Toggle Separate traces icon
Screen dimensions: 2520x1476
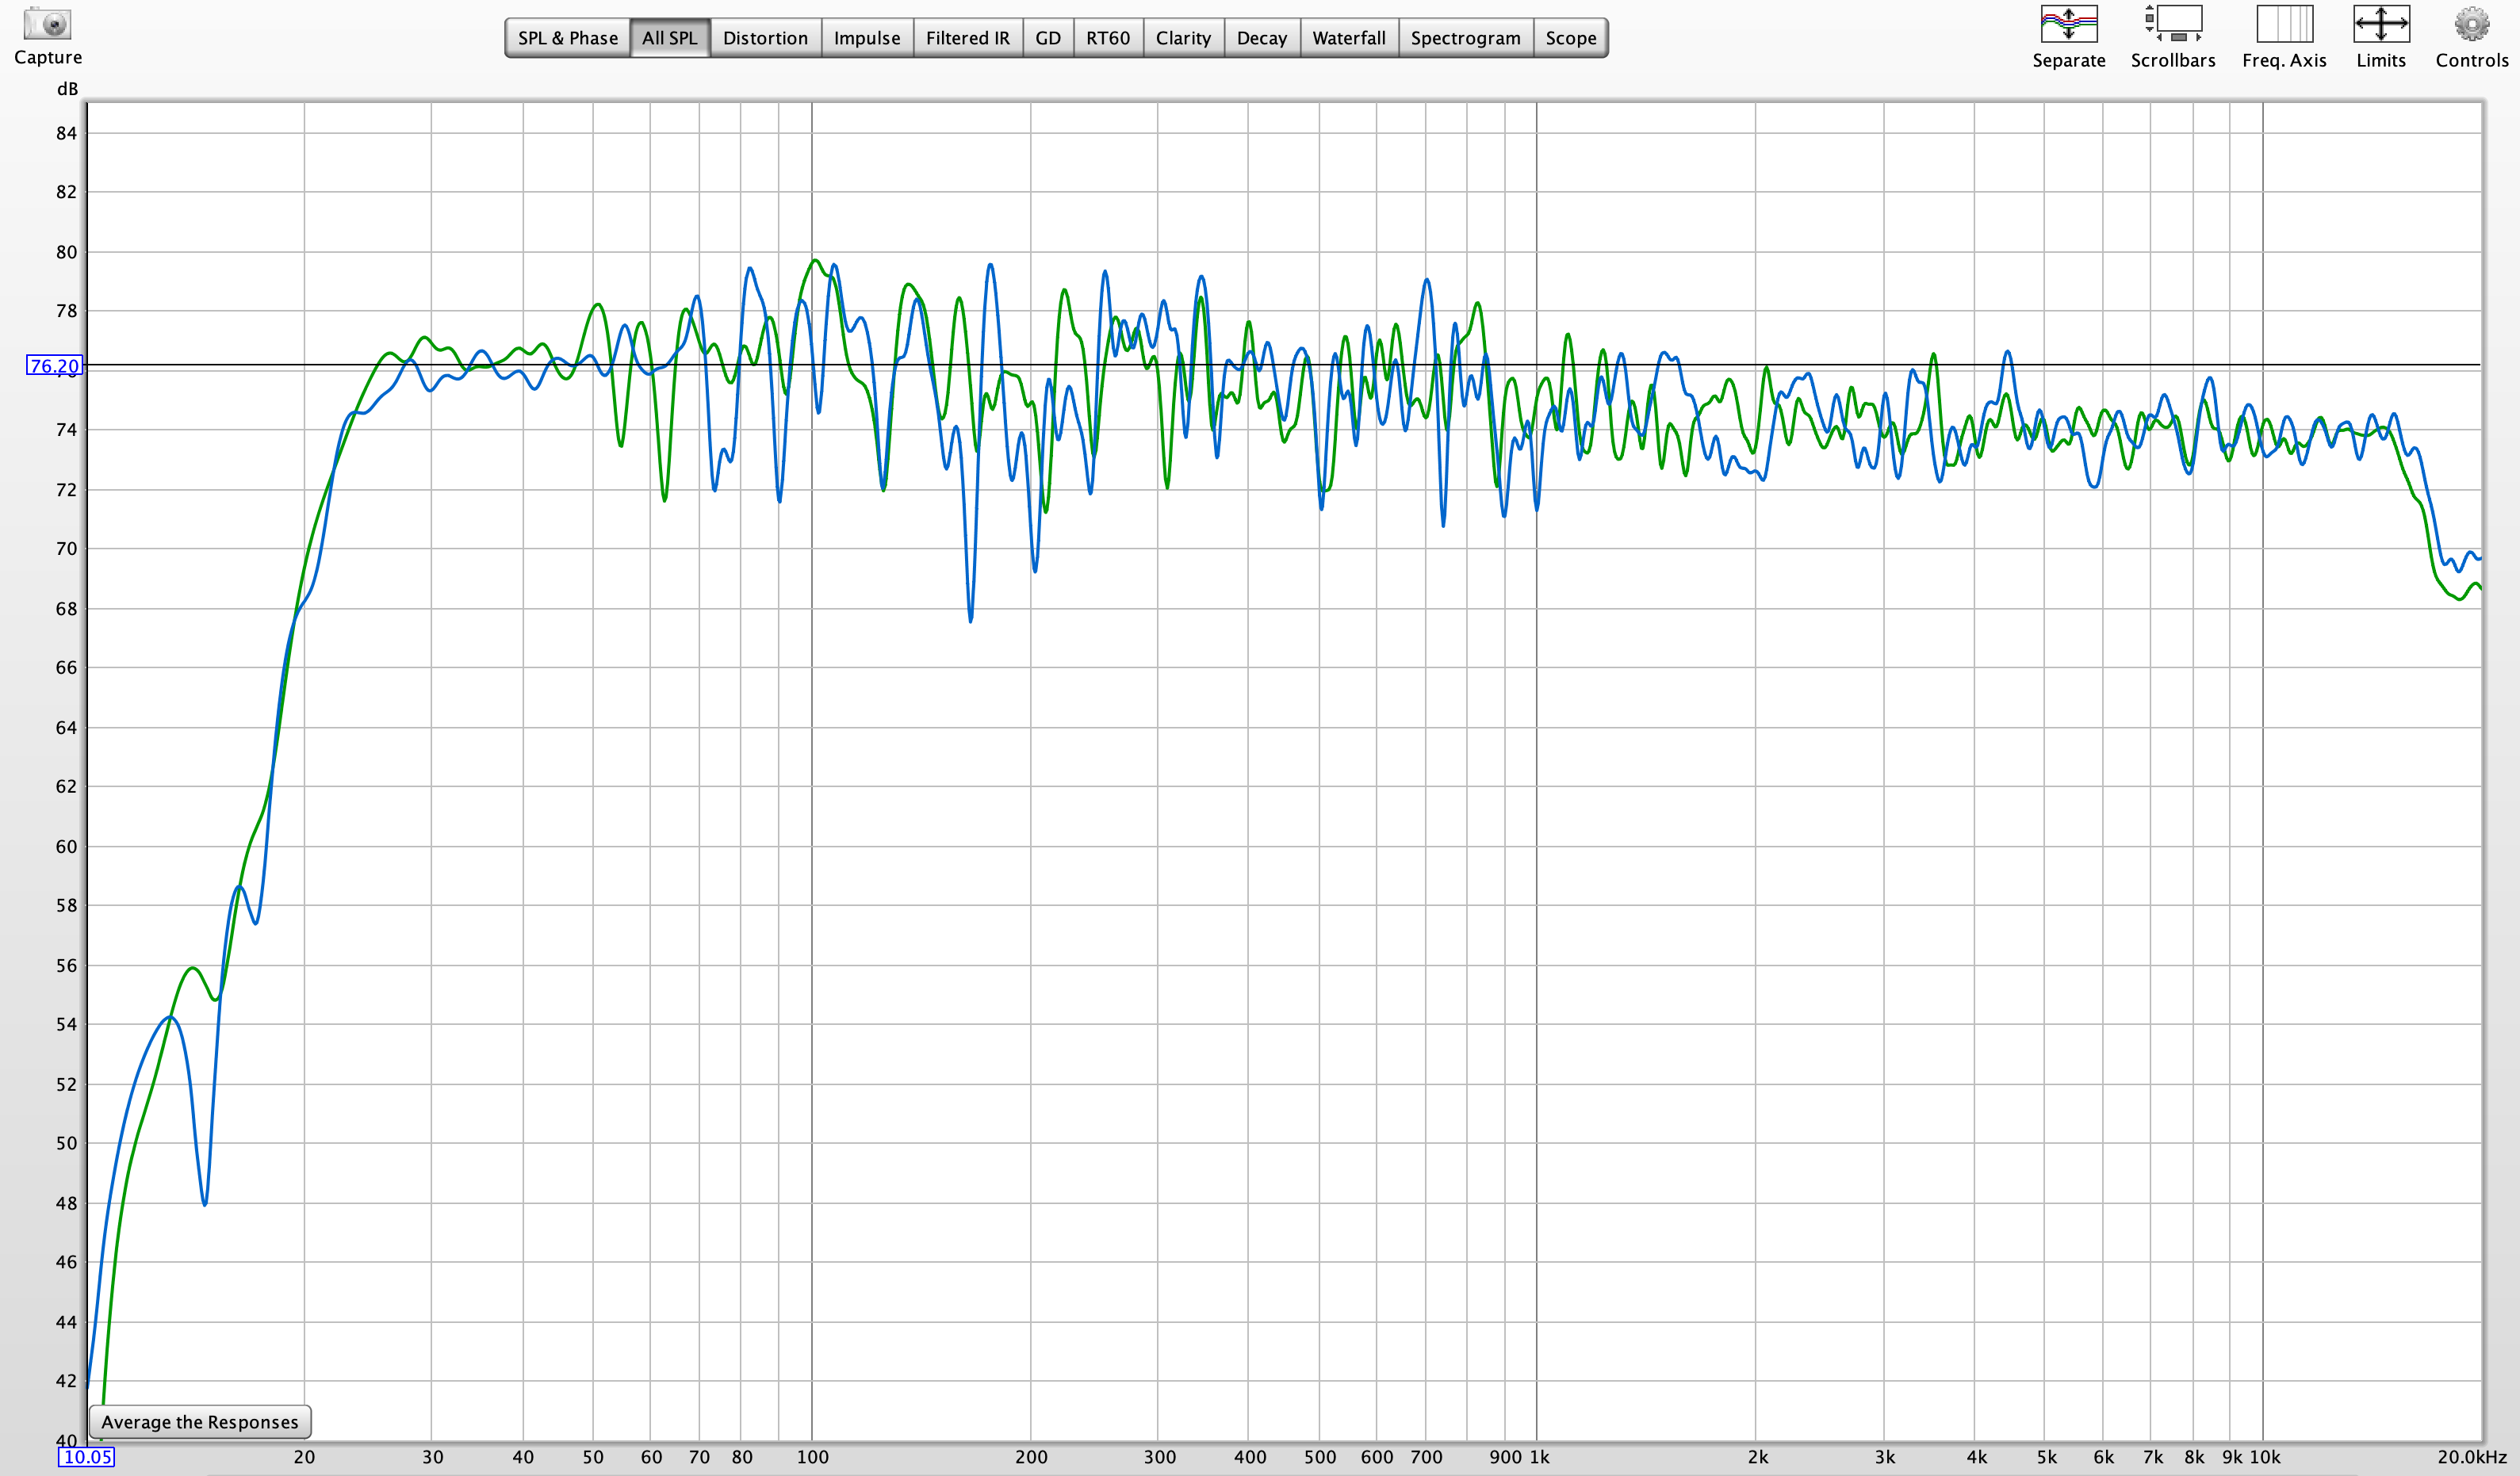click(x=2068, y=24)
